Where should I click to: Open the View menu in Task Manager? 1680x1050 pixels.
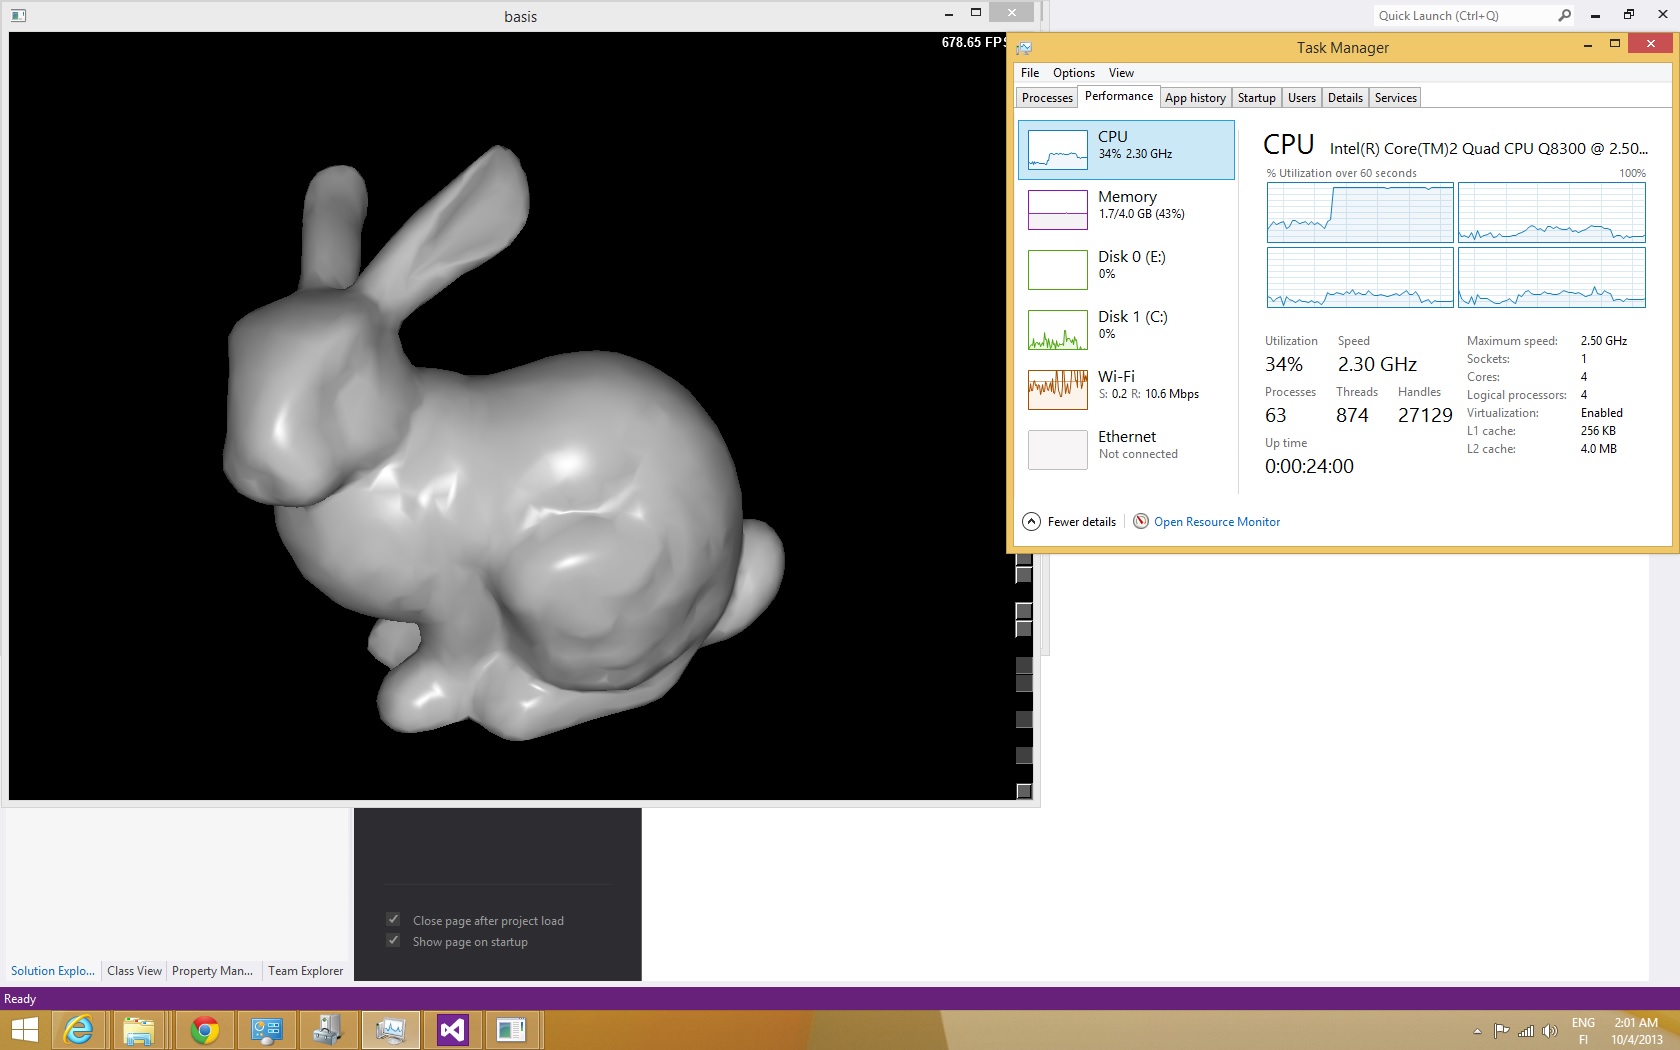(x=1121, y=73)
